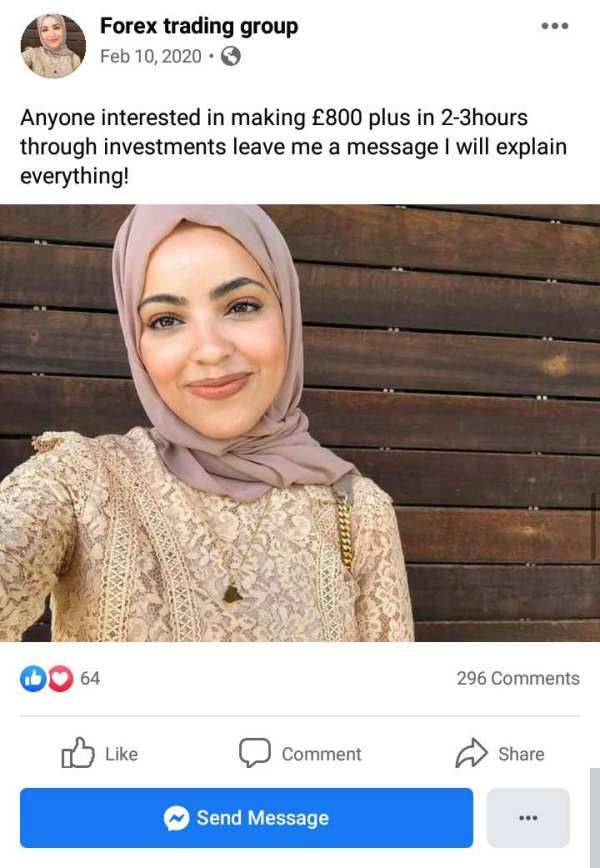Image resolution: width=600 pixels, height=868 pixels.
Task: Click the blue thumbs-up reaction icon
Action: pyautogui.click(x=33, y=679)
